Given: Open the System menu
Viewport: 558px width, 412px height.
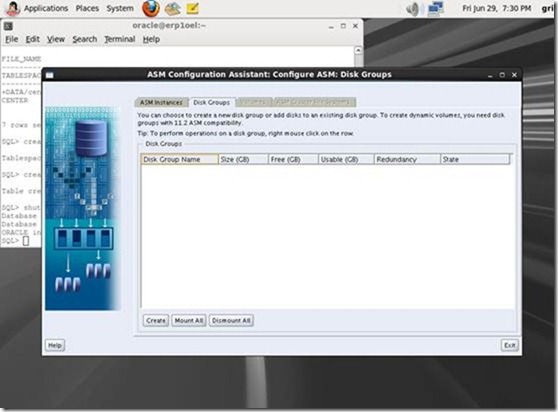Looking at the screenshot, I should (x=120, y=8).
